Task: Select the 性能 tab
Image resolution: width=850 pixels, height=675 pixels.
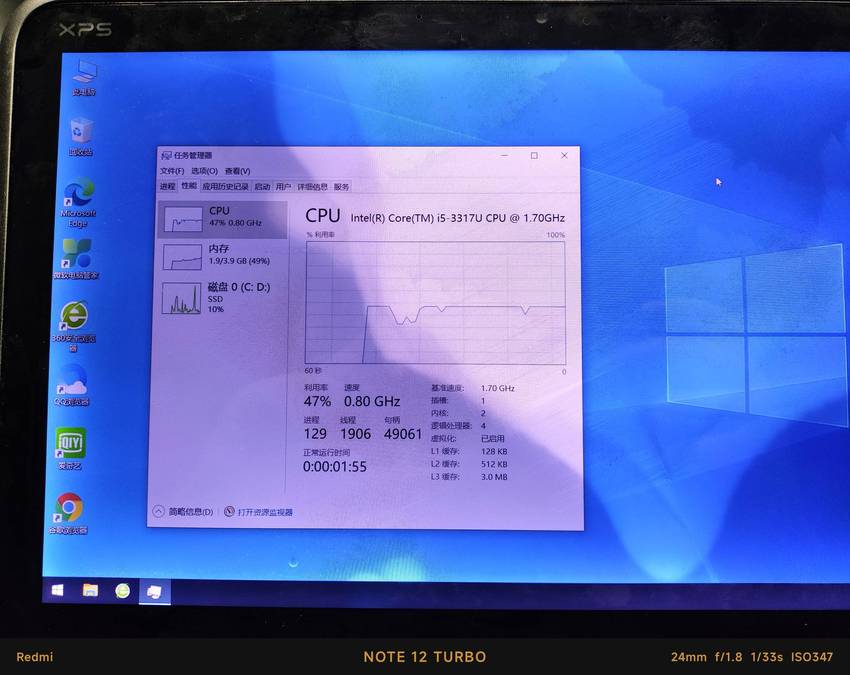Action: coord(189,186)
